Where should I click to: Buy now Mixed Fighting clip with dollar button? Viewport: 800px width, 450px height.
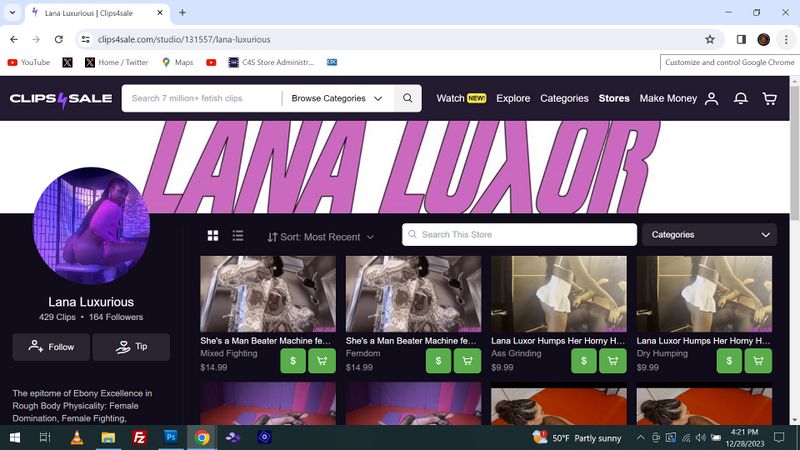pos(293,361)
